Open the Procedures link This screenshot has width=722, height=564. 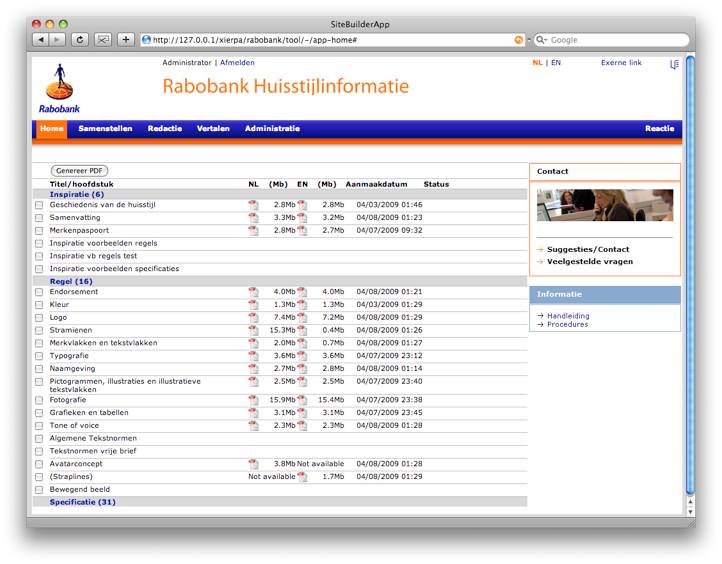(567, 324)
